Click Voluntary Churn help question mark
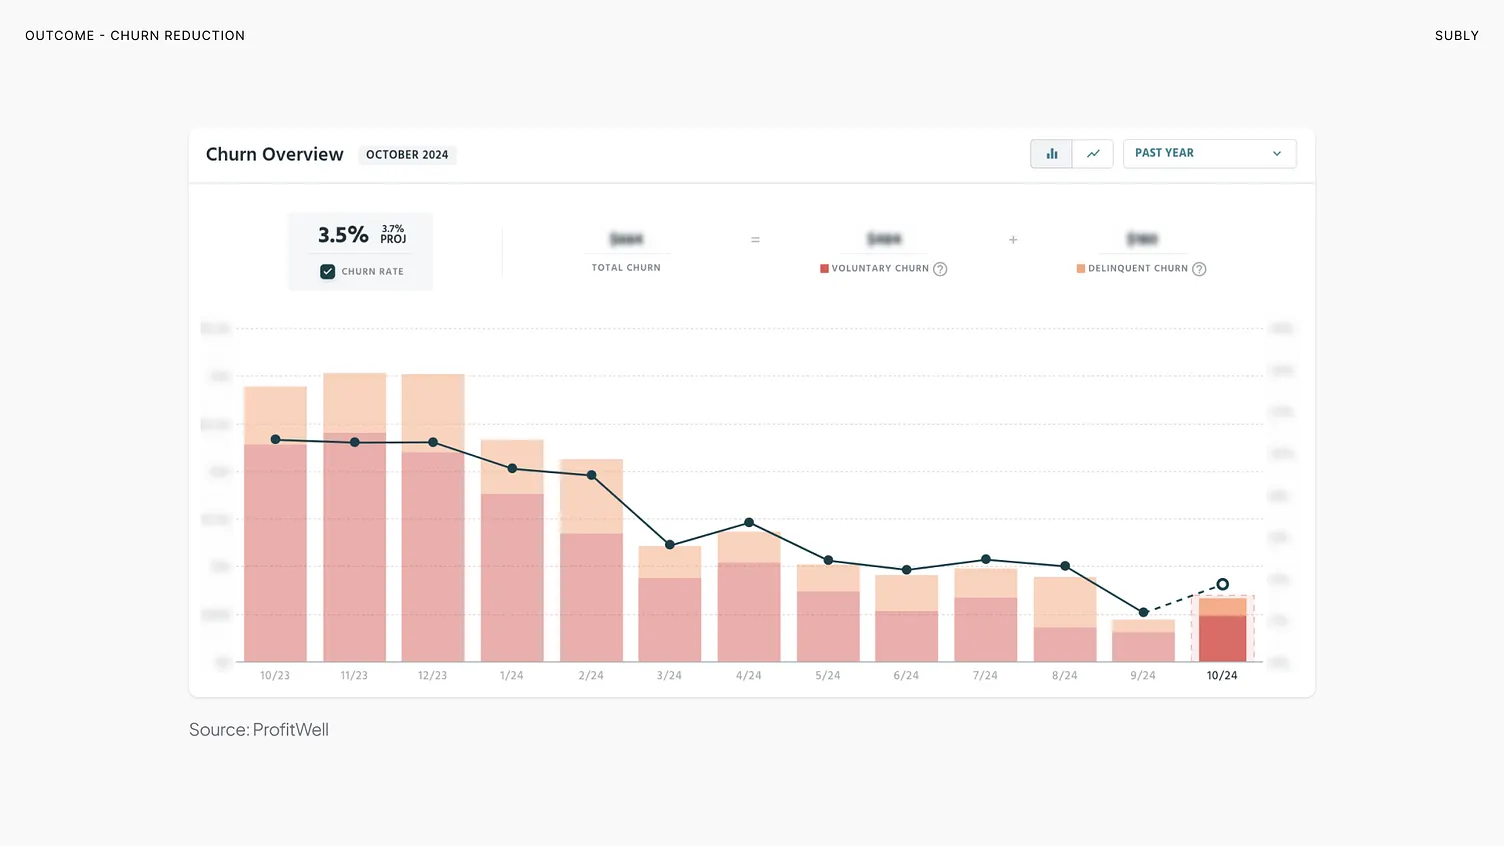Image resolution: width=1504 pixels, height=846 pixels. coord(940,269)
